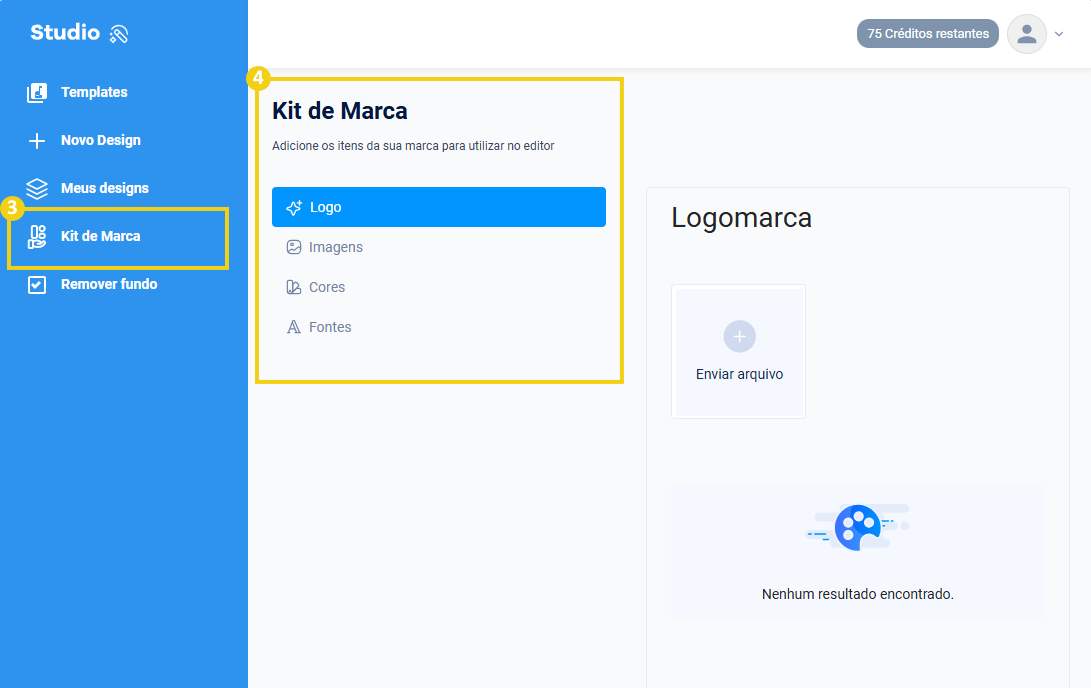Click the checkbox icon beside Remover fundo
This screenshot has width=1091, height=688.
point(37,285)
